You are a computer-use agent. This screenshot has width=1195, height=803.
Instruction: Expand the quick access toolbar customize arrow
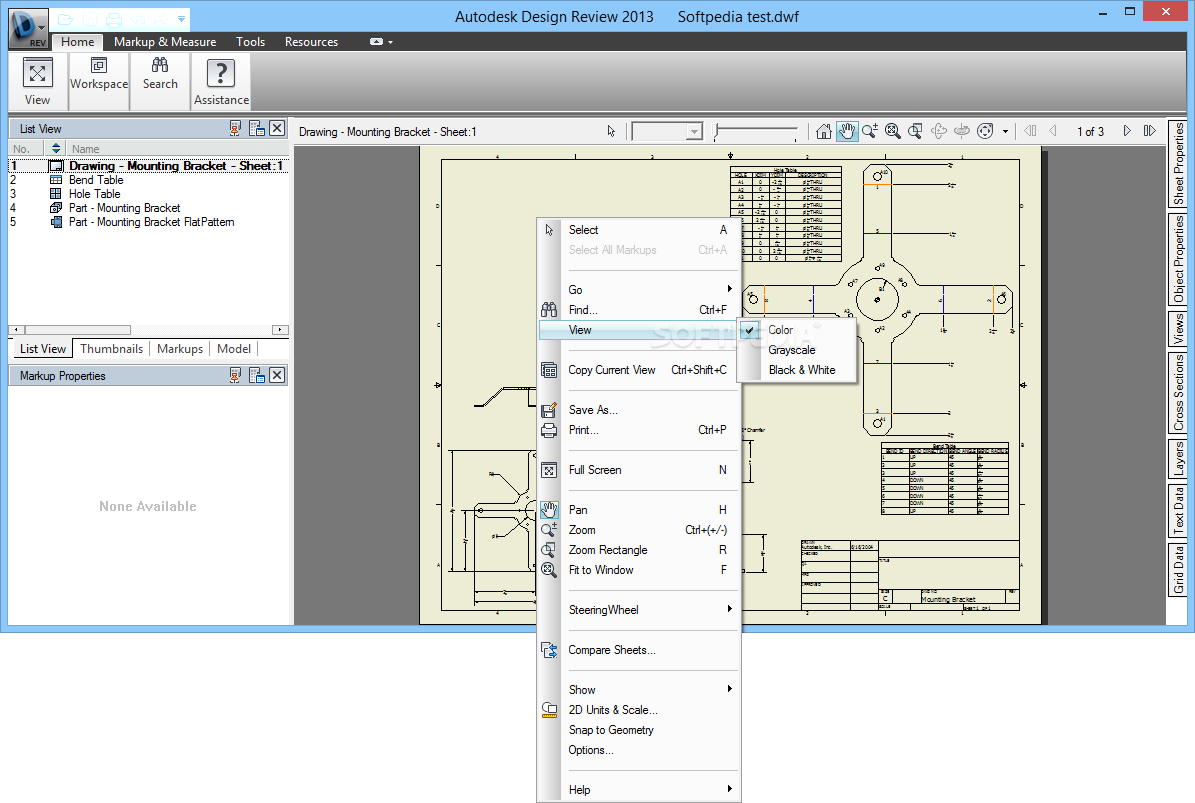(x=181, y=19)
